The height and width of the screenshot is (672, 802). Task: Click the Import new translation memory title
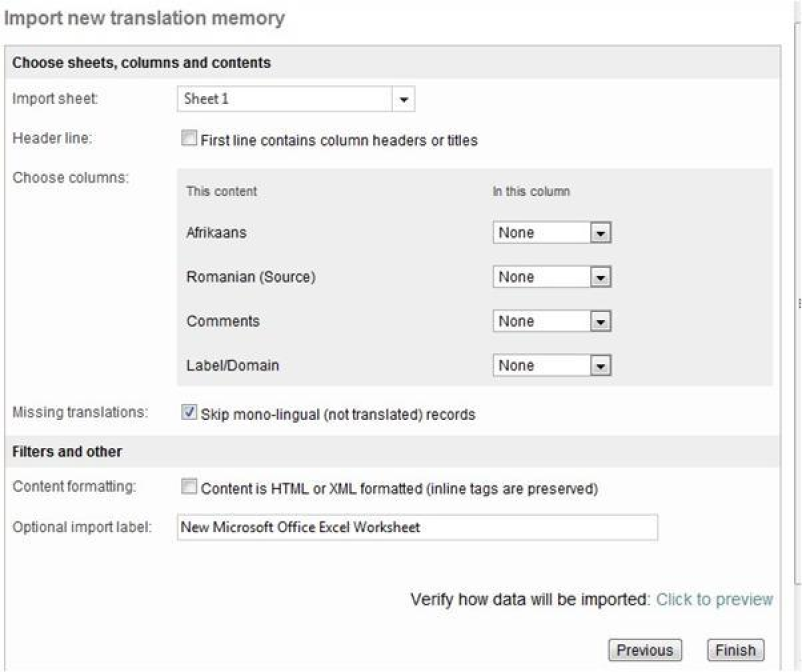pyautogui.click(x=145, y=17)
